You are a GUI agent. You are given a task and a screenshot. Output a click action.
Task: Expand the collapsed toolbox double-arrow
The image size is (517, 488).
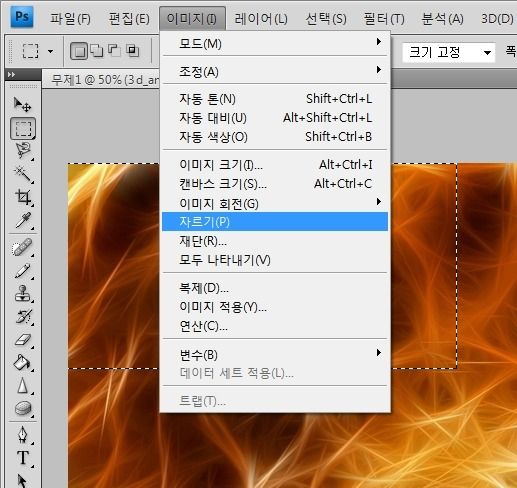pos(11,74)
